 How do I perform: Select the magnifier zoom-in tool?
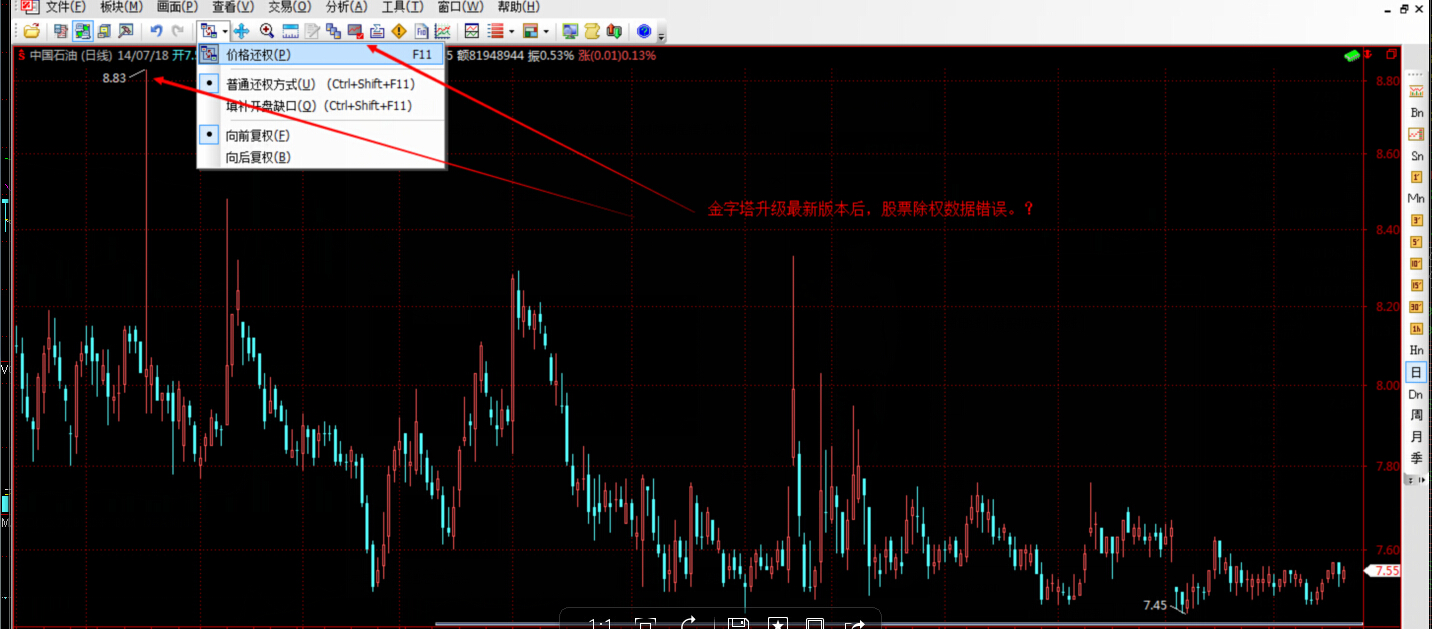266,31
